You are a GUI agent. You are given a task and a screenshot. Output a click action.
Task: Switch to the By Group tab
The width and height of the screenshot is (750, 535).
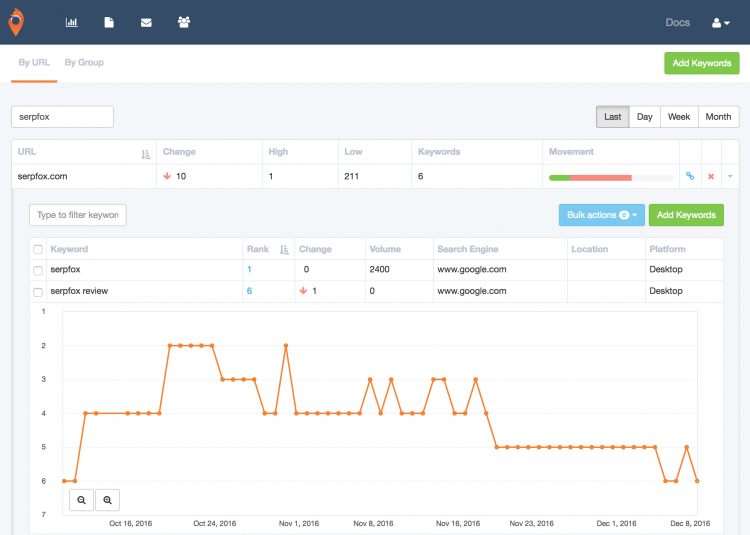[84, 63]
